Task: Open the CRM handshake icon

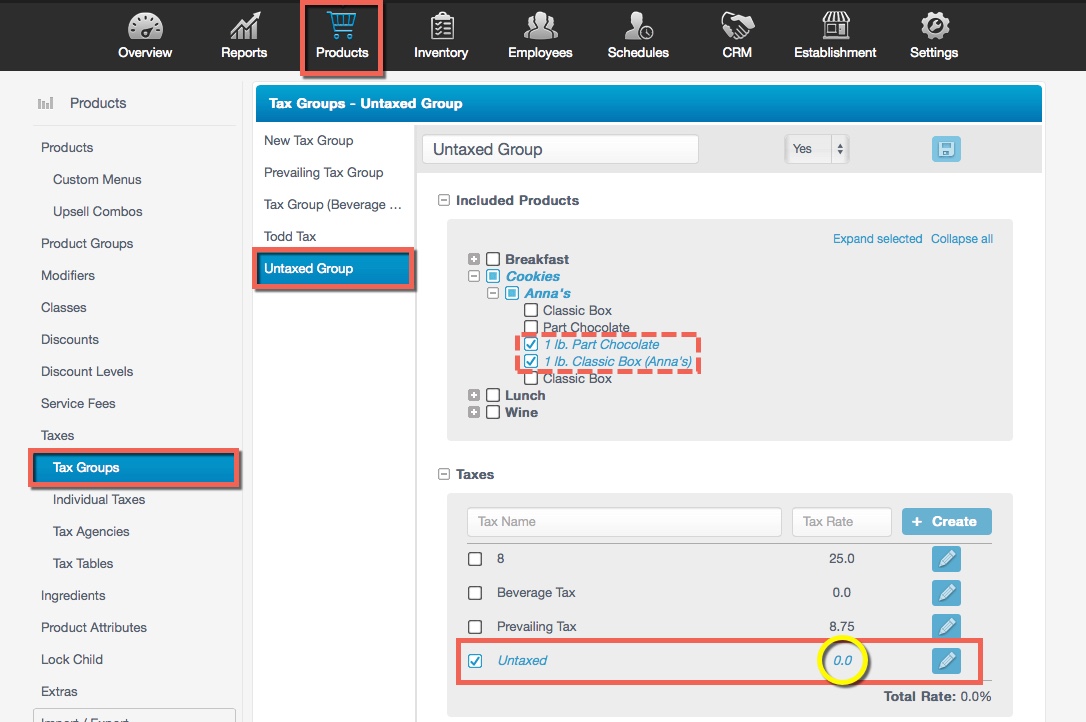Action: pos(737,27)
